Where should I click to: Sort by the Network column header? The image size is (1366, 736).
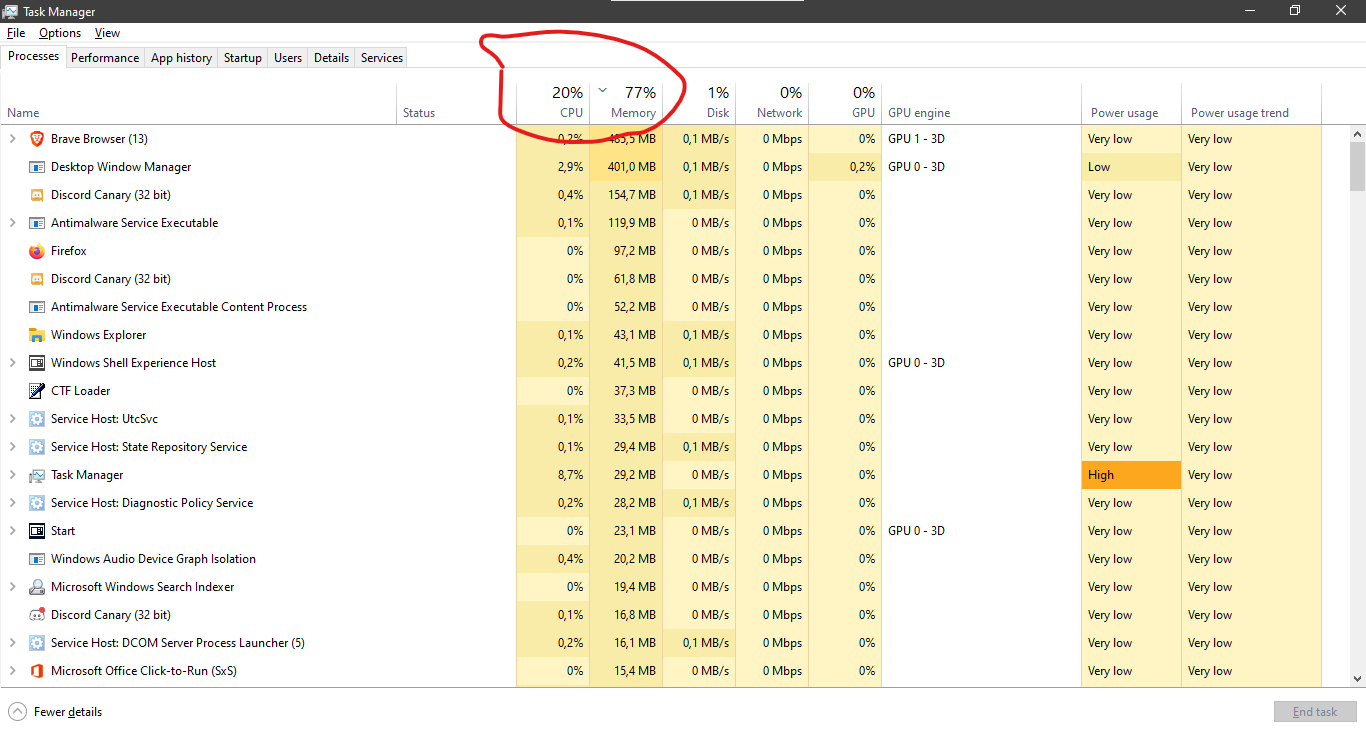click(x=772, y=104)
